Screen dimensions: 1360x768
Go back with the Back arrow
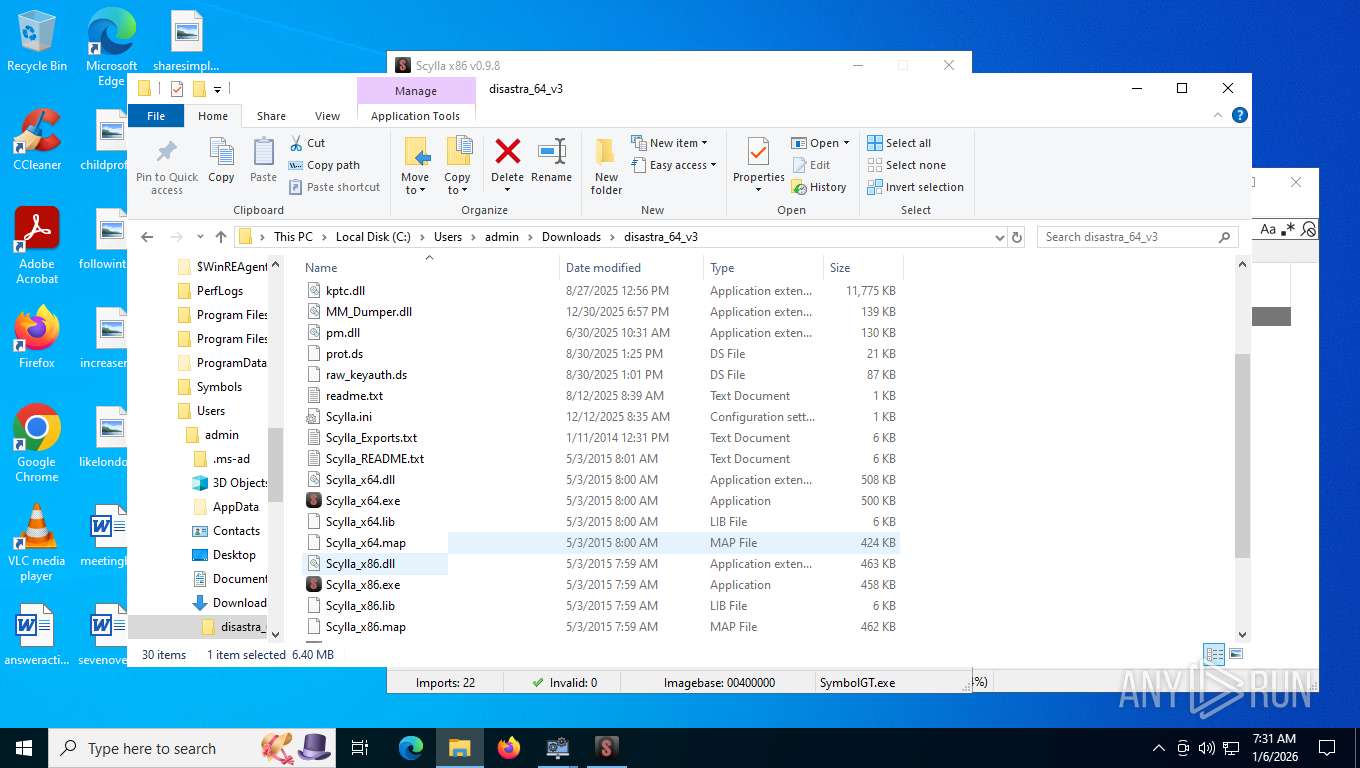coord(147,237)
